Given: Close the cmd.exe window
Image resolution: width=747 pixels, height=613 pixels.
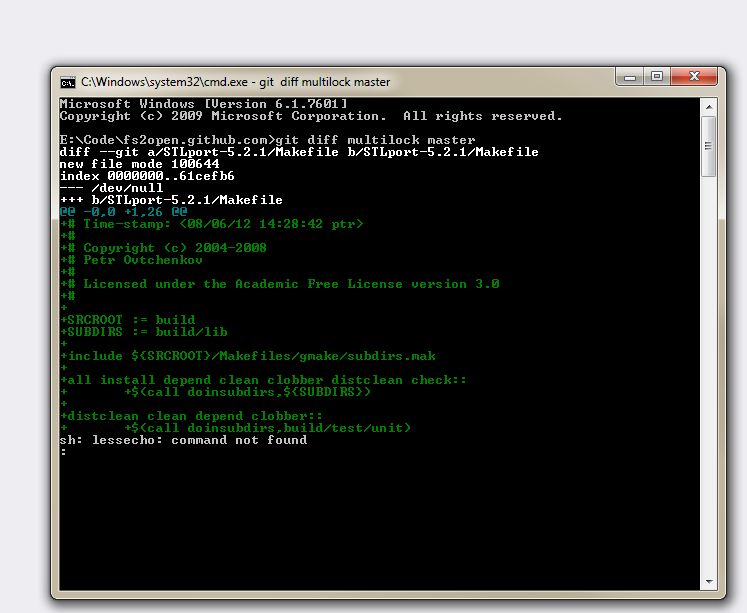Looking at the screenshot, I should pos(694,76).
